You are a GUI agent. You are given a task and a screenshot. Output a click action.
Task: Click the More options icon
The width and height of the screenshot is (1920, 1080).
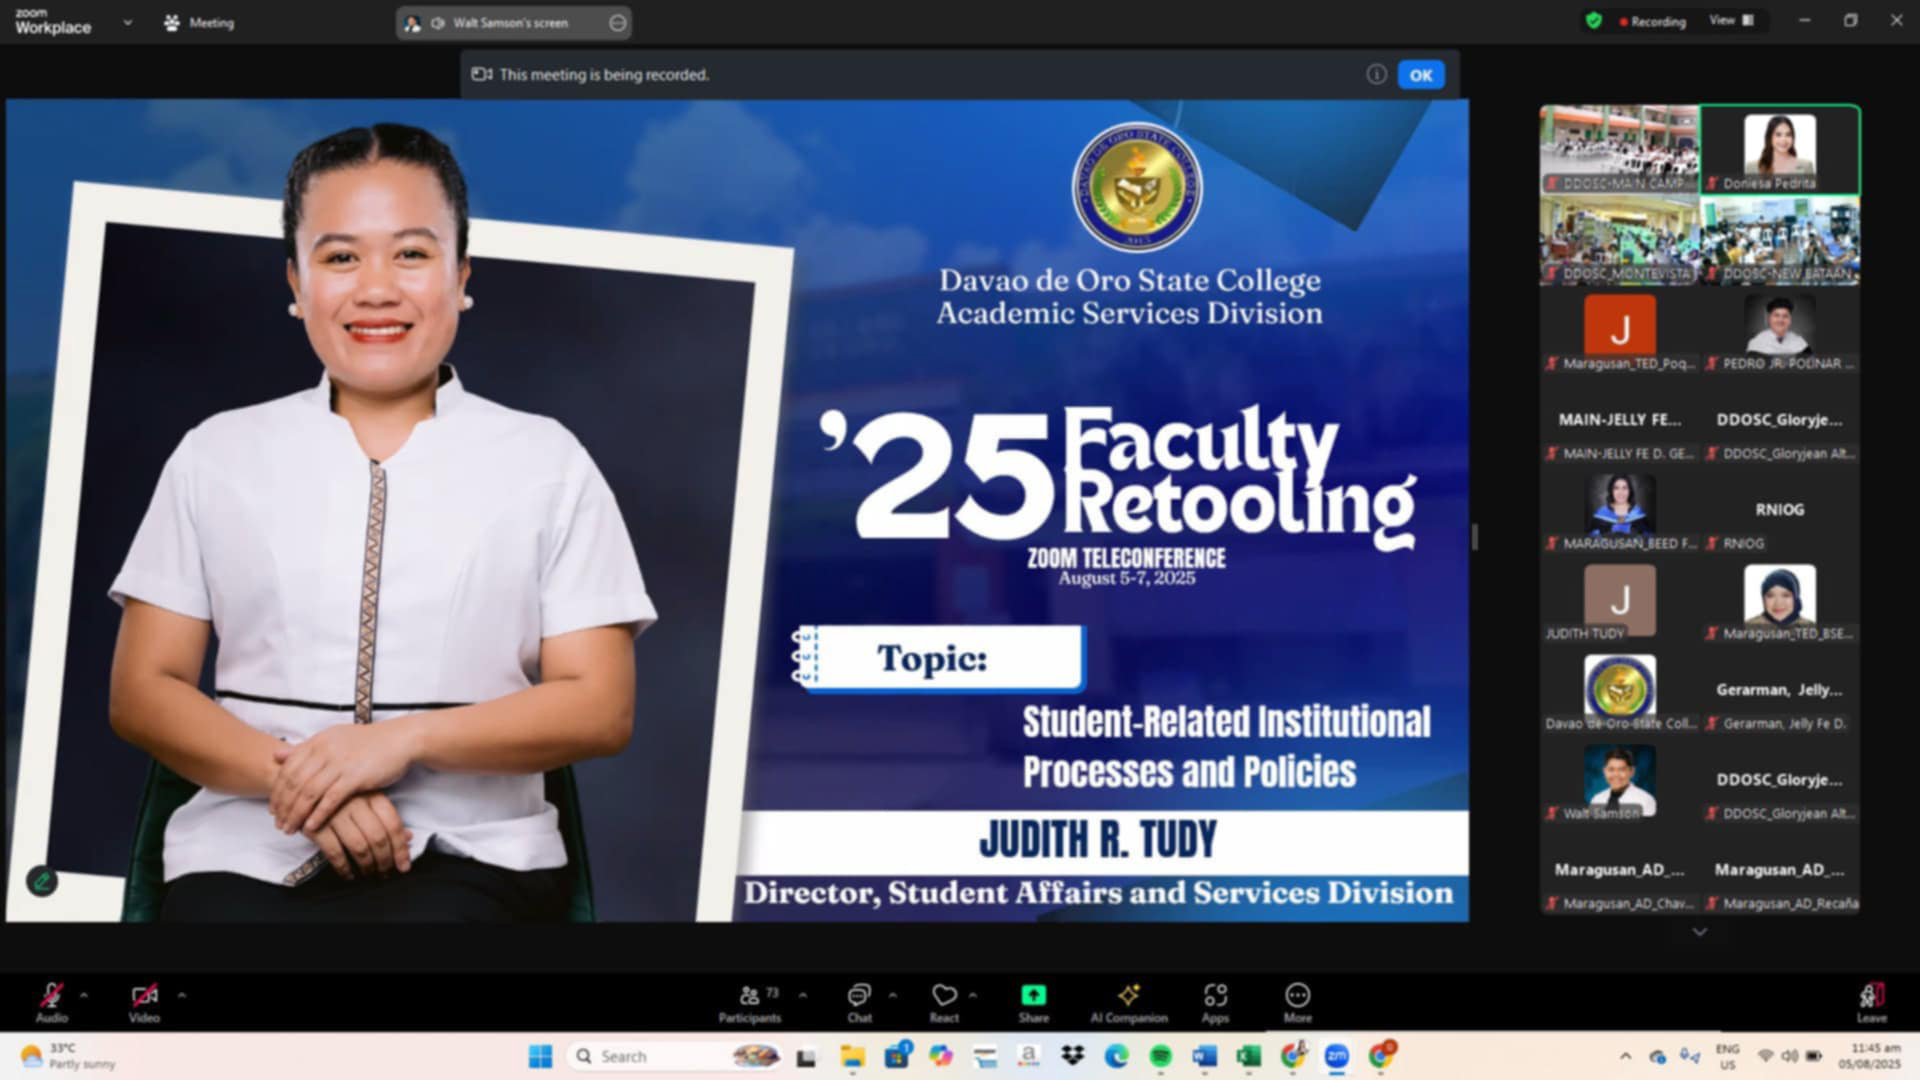1297,996
